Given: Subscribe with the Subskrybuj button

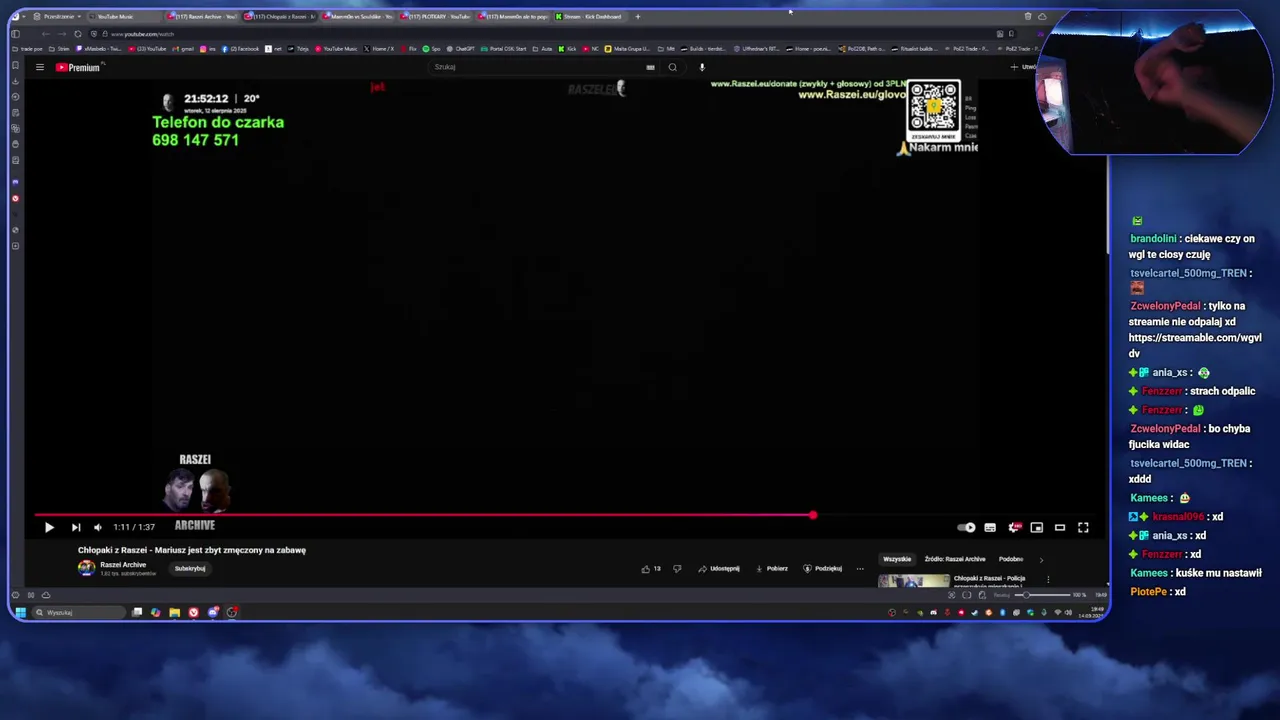Looking at the screenshot, I should tap(190, 568).
